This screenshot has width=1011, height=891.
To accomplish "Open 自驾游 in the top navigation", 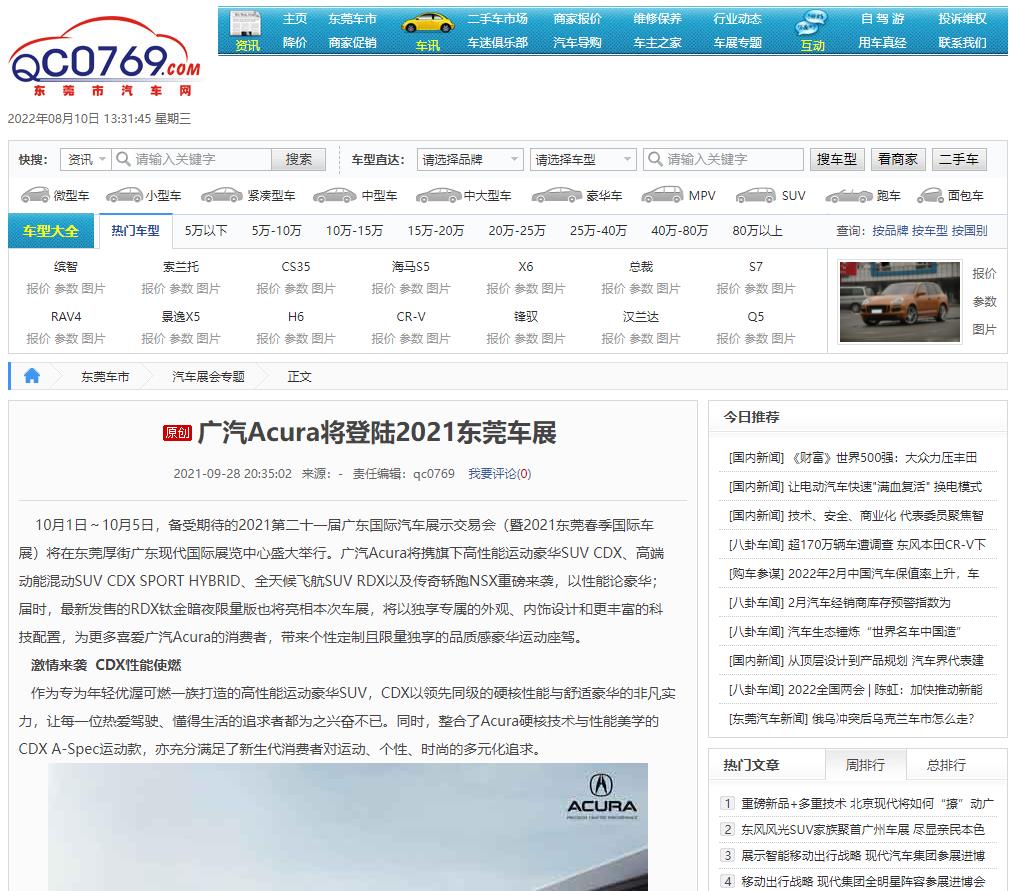I will (x=882, y=19).
